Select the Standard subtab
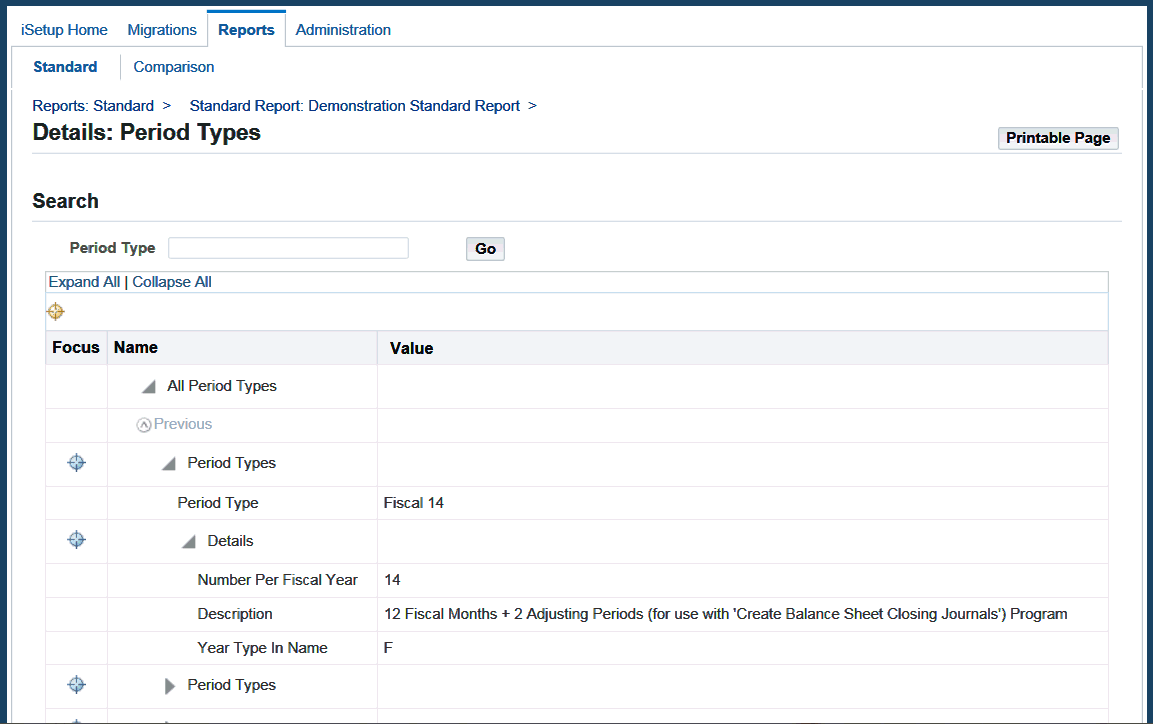This screenshot has height=724, width=1153. [65, 67]
